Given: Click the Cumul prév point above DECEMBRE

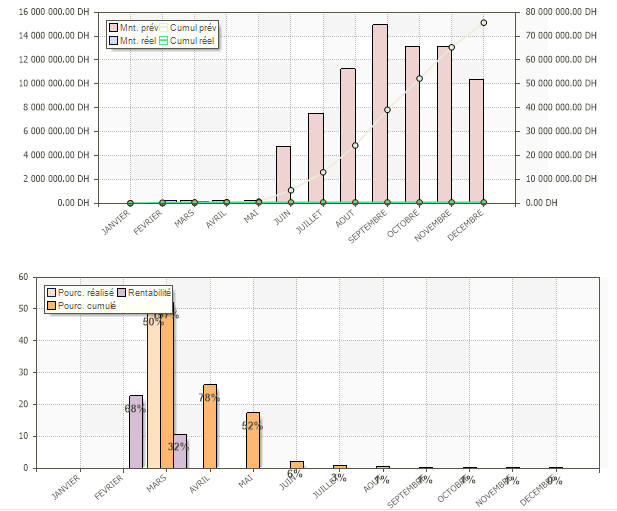Looking at the screenshot, I should pos(484,22).
